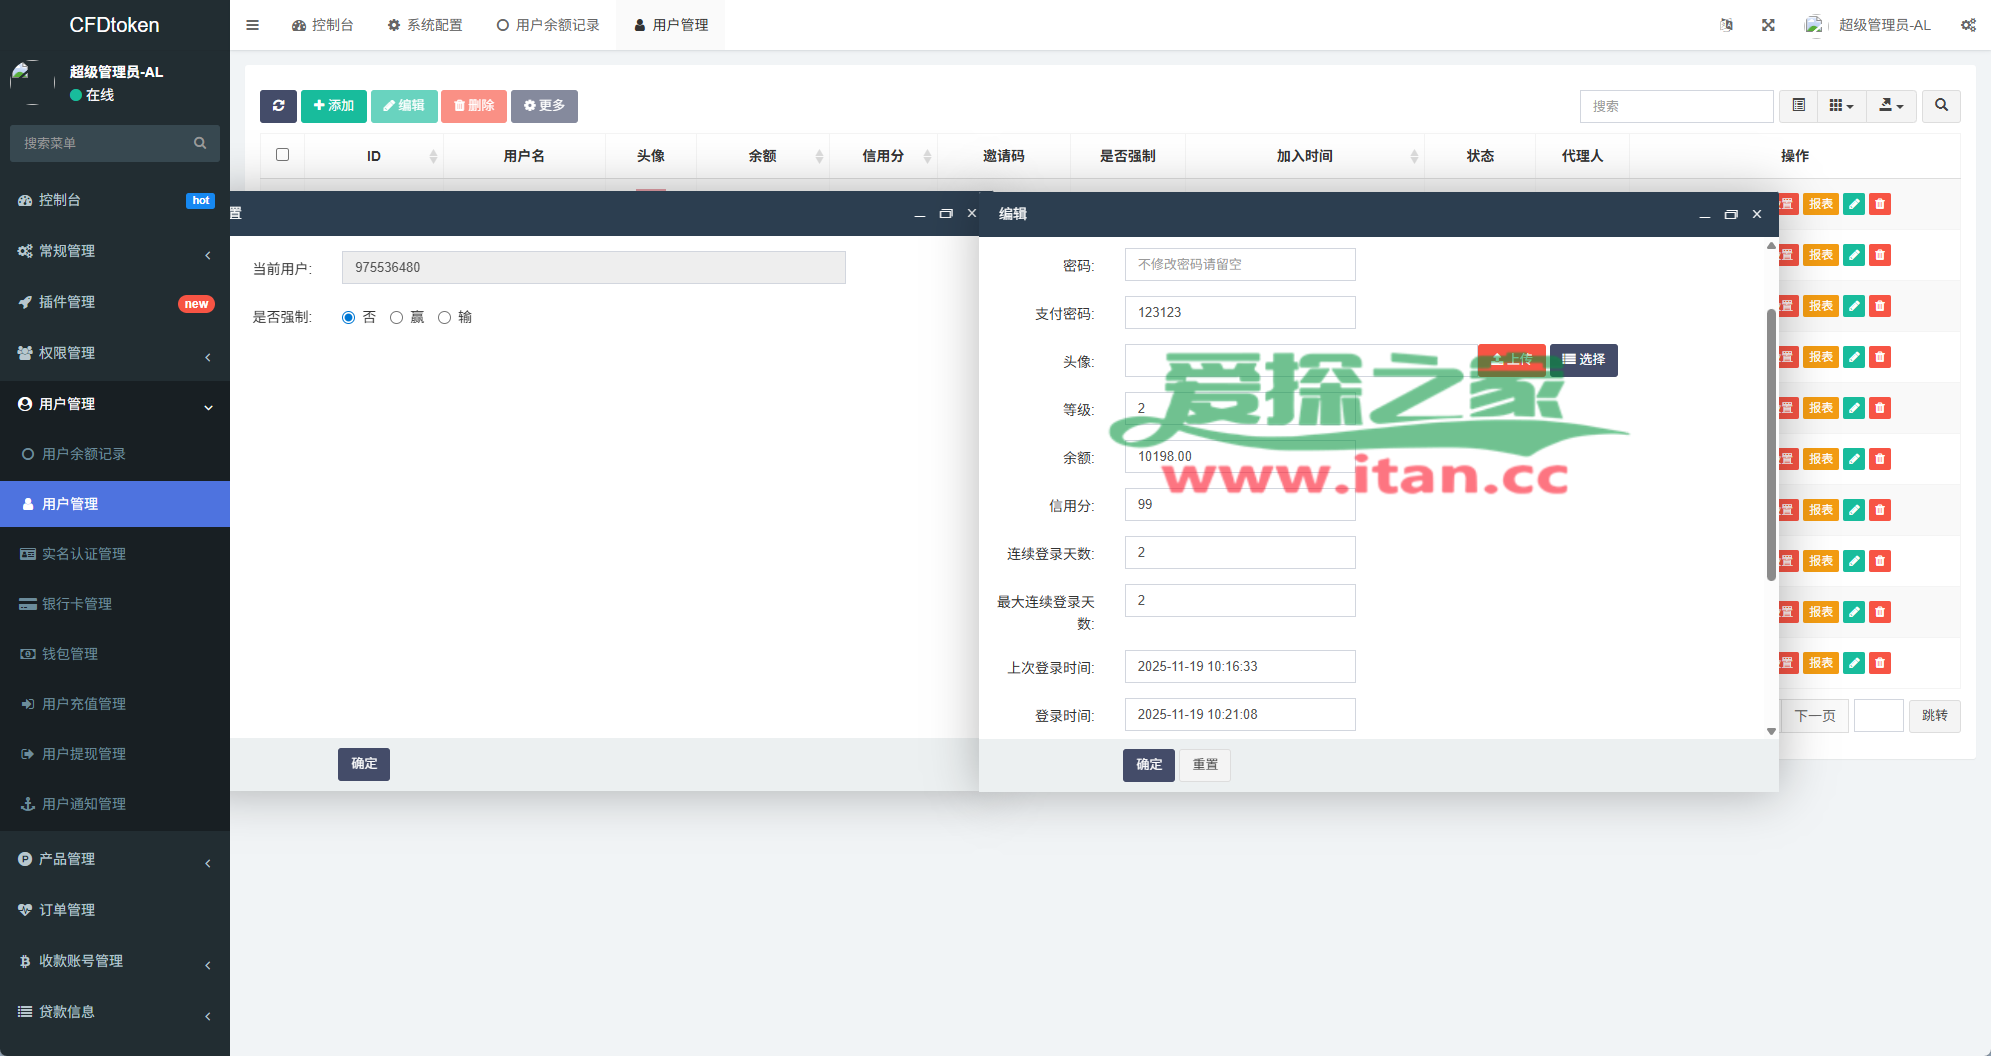Screen dimensions: 1991x1056
Task: Tick the select-all checkbox in table header
Action: click(x=282, y=155)
